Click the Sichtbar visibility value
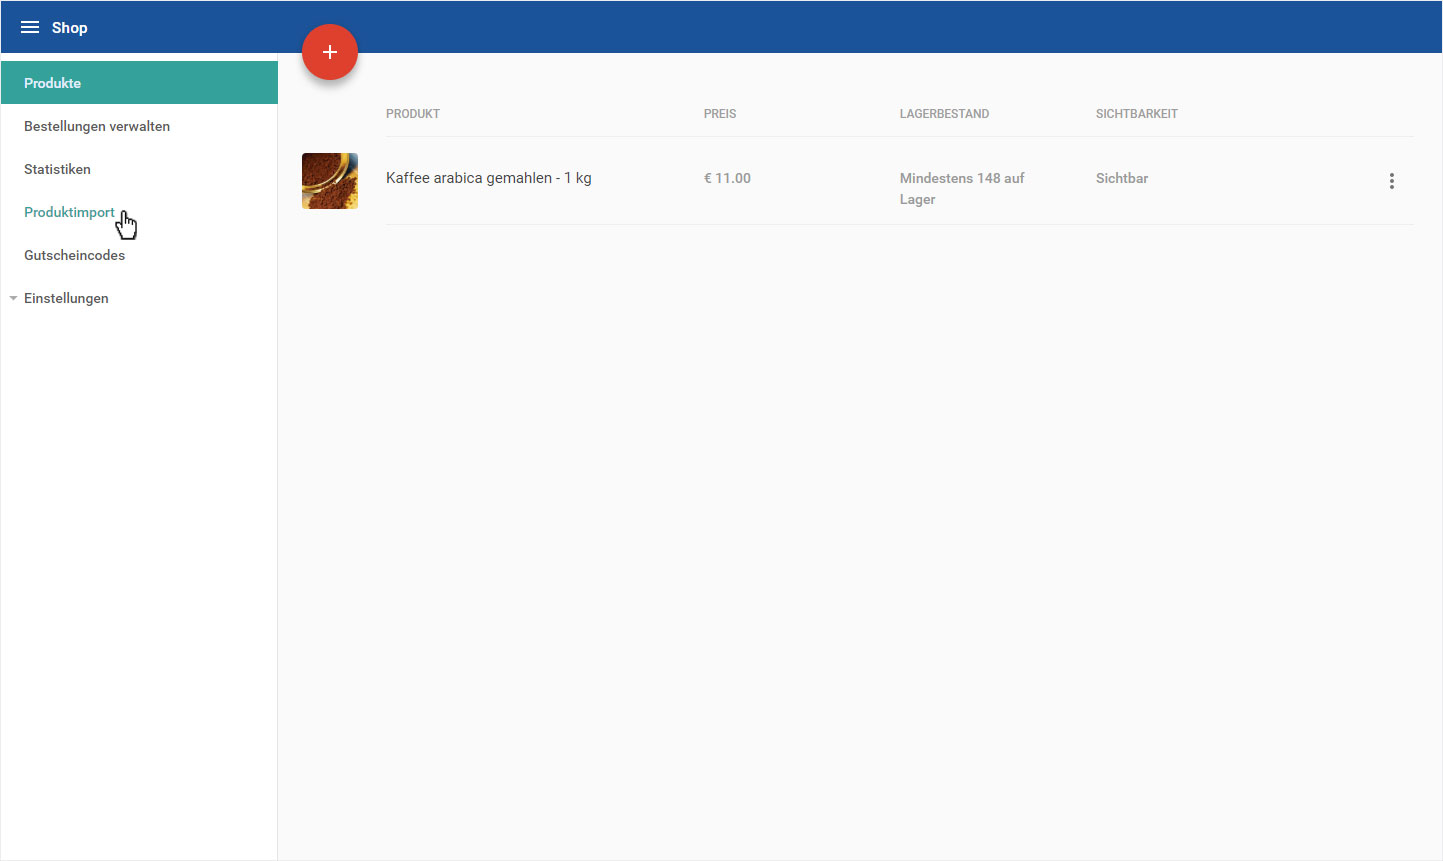Screen dimensions: 1443x861 coord(1122,178)
